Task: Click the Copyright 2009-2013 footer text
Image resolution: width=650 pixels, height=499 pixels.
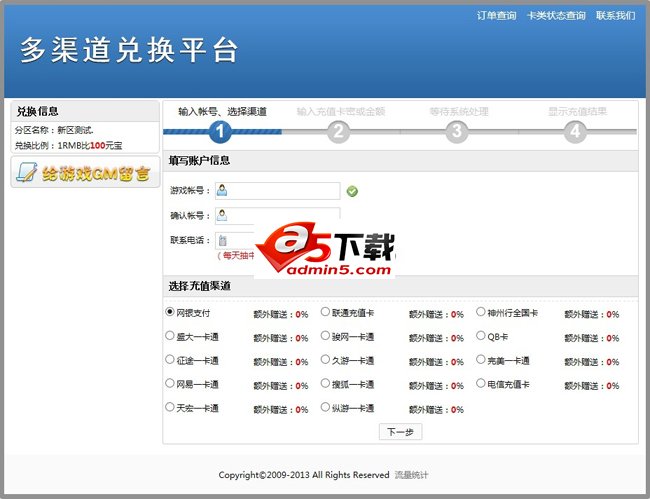Action: 304,475
